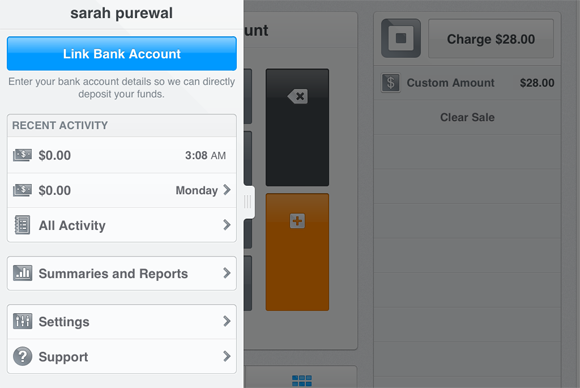The height and width of the screenshot is (388, 580).
Task: Click the Charge $28.00 button
Action: tap(491, 39)
